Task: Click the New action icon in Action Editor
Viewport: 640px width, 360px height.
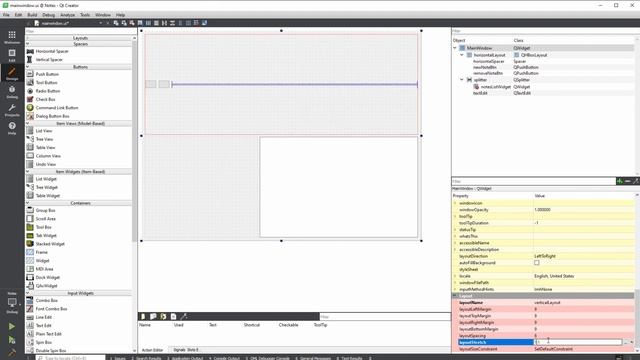Action: tap(143, 316)
